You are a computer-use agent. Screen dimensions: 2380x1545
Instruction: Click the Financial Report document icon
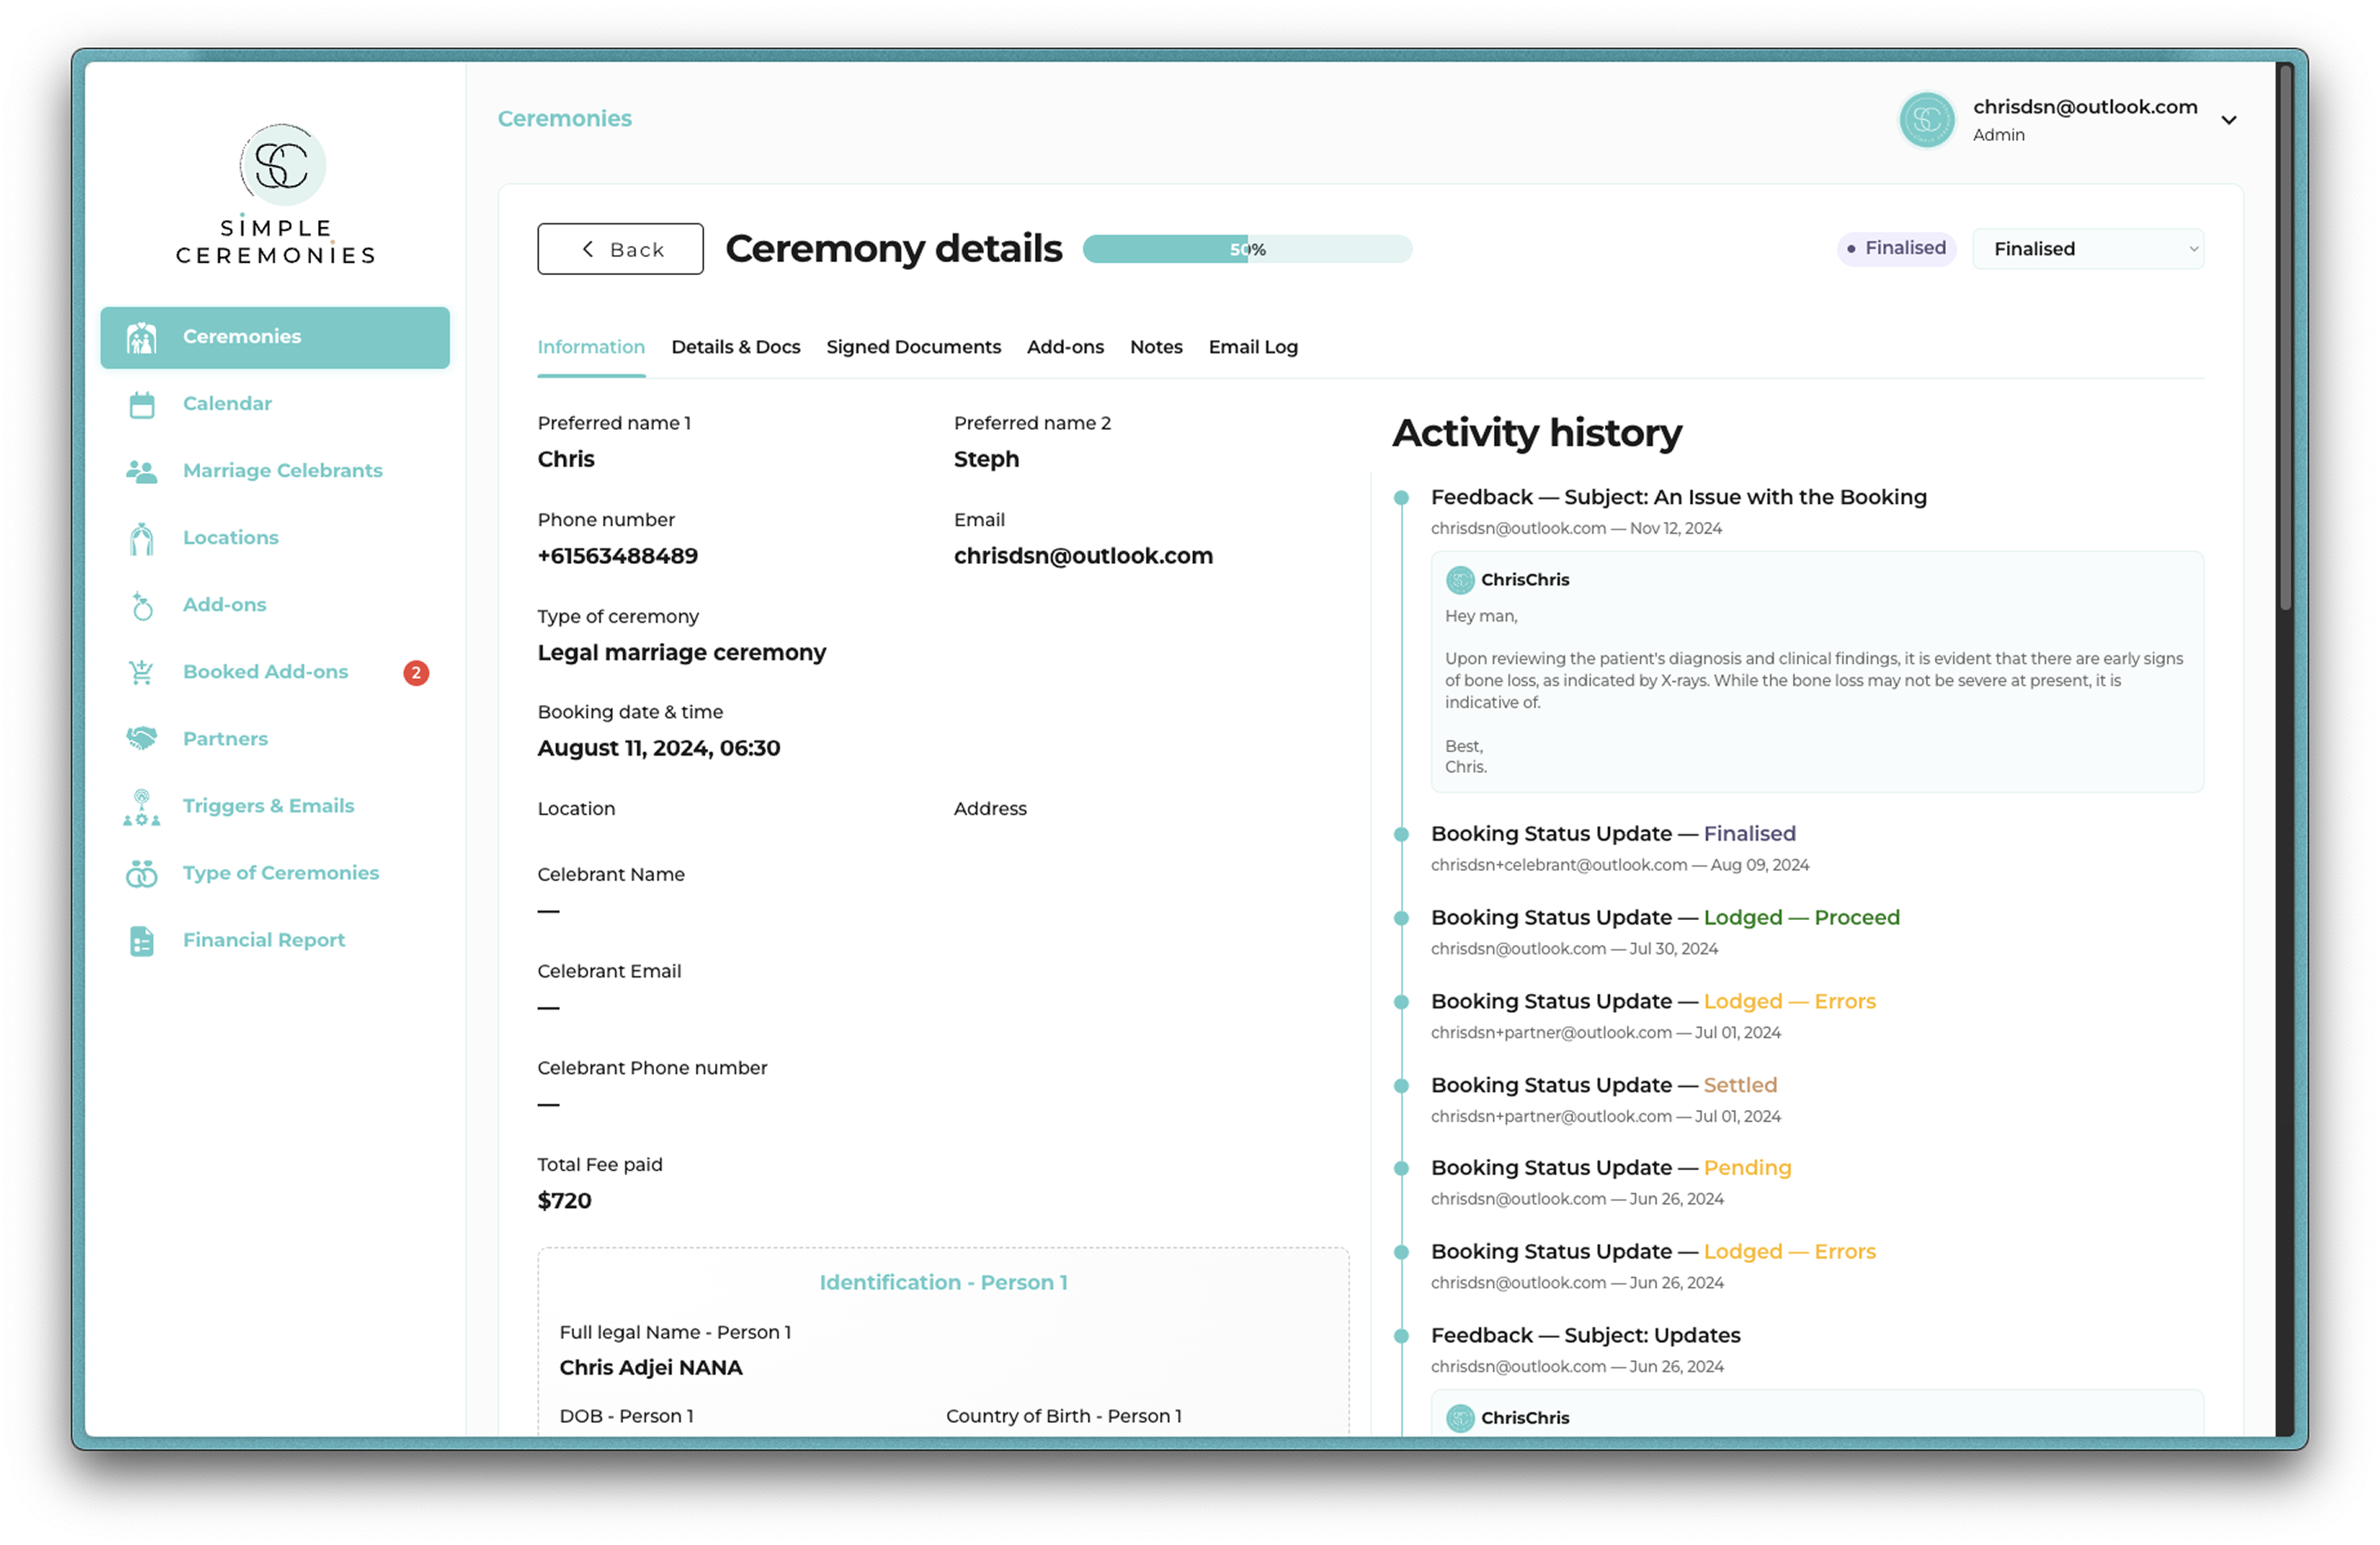coord(141,940)
